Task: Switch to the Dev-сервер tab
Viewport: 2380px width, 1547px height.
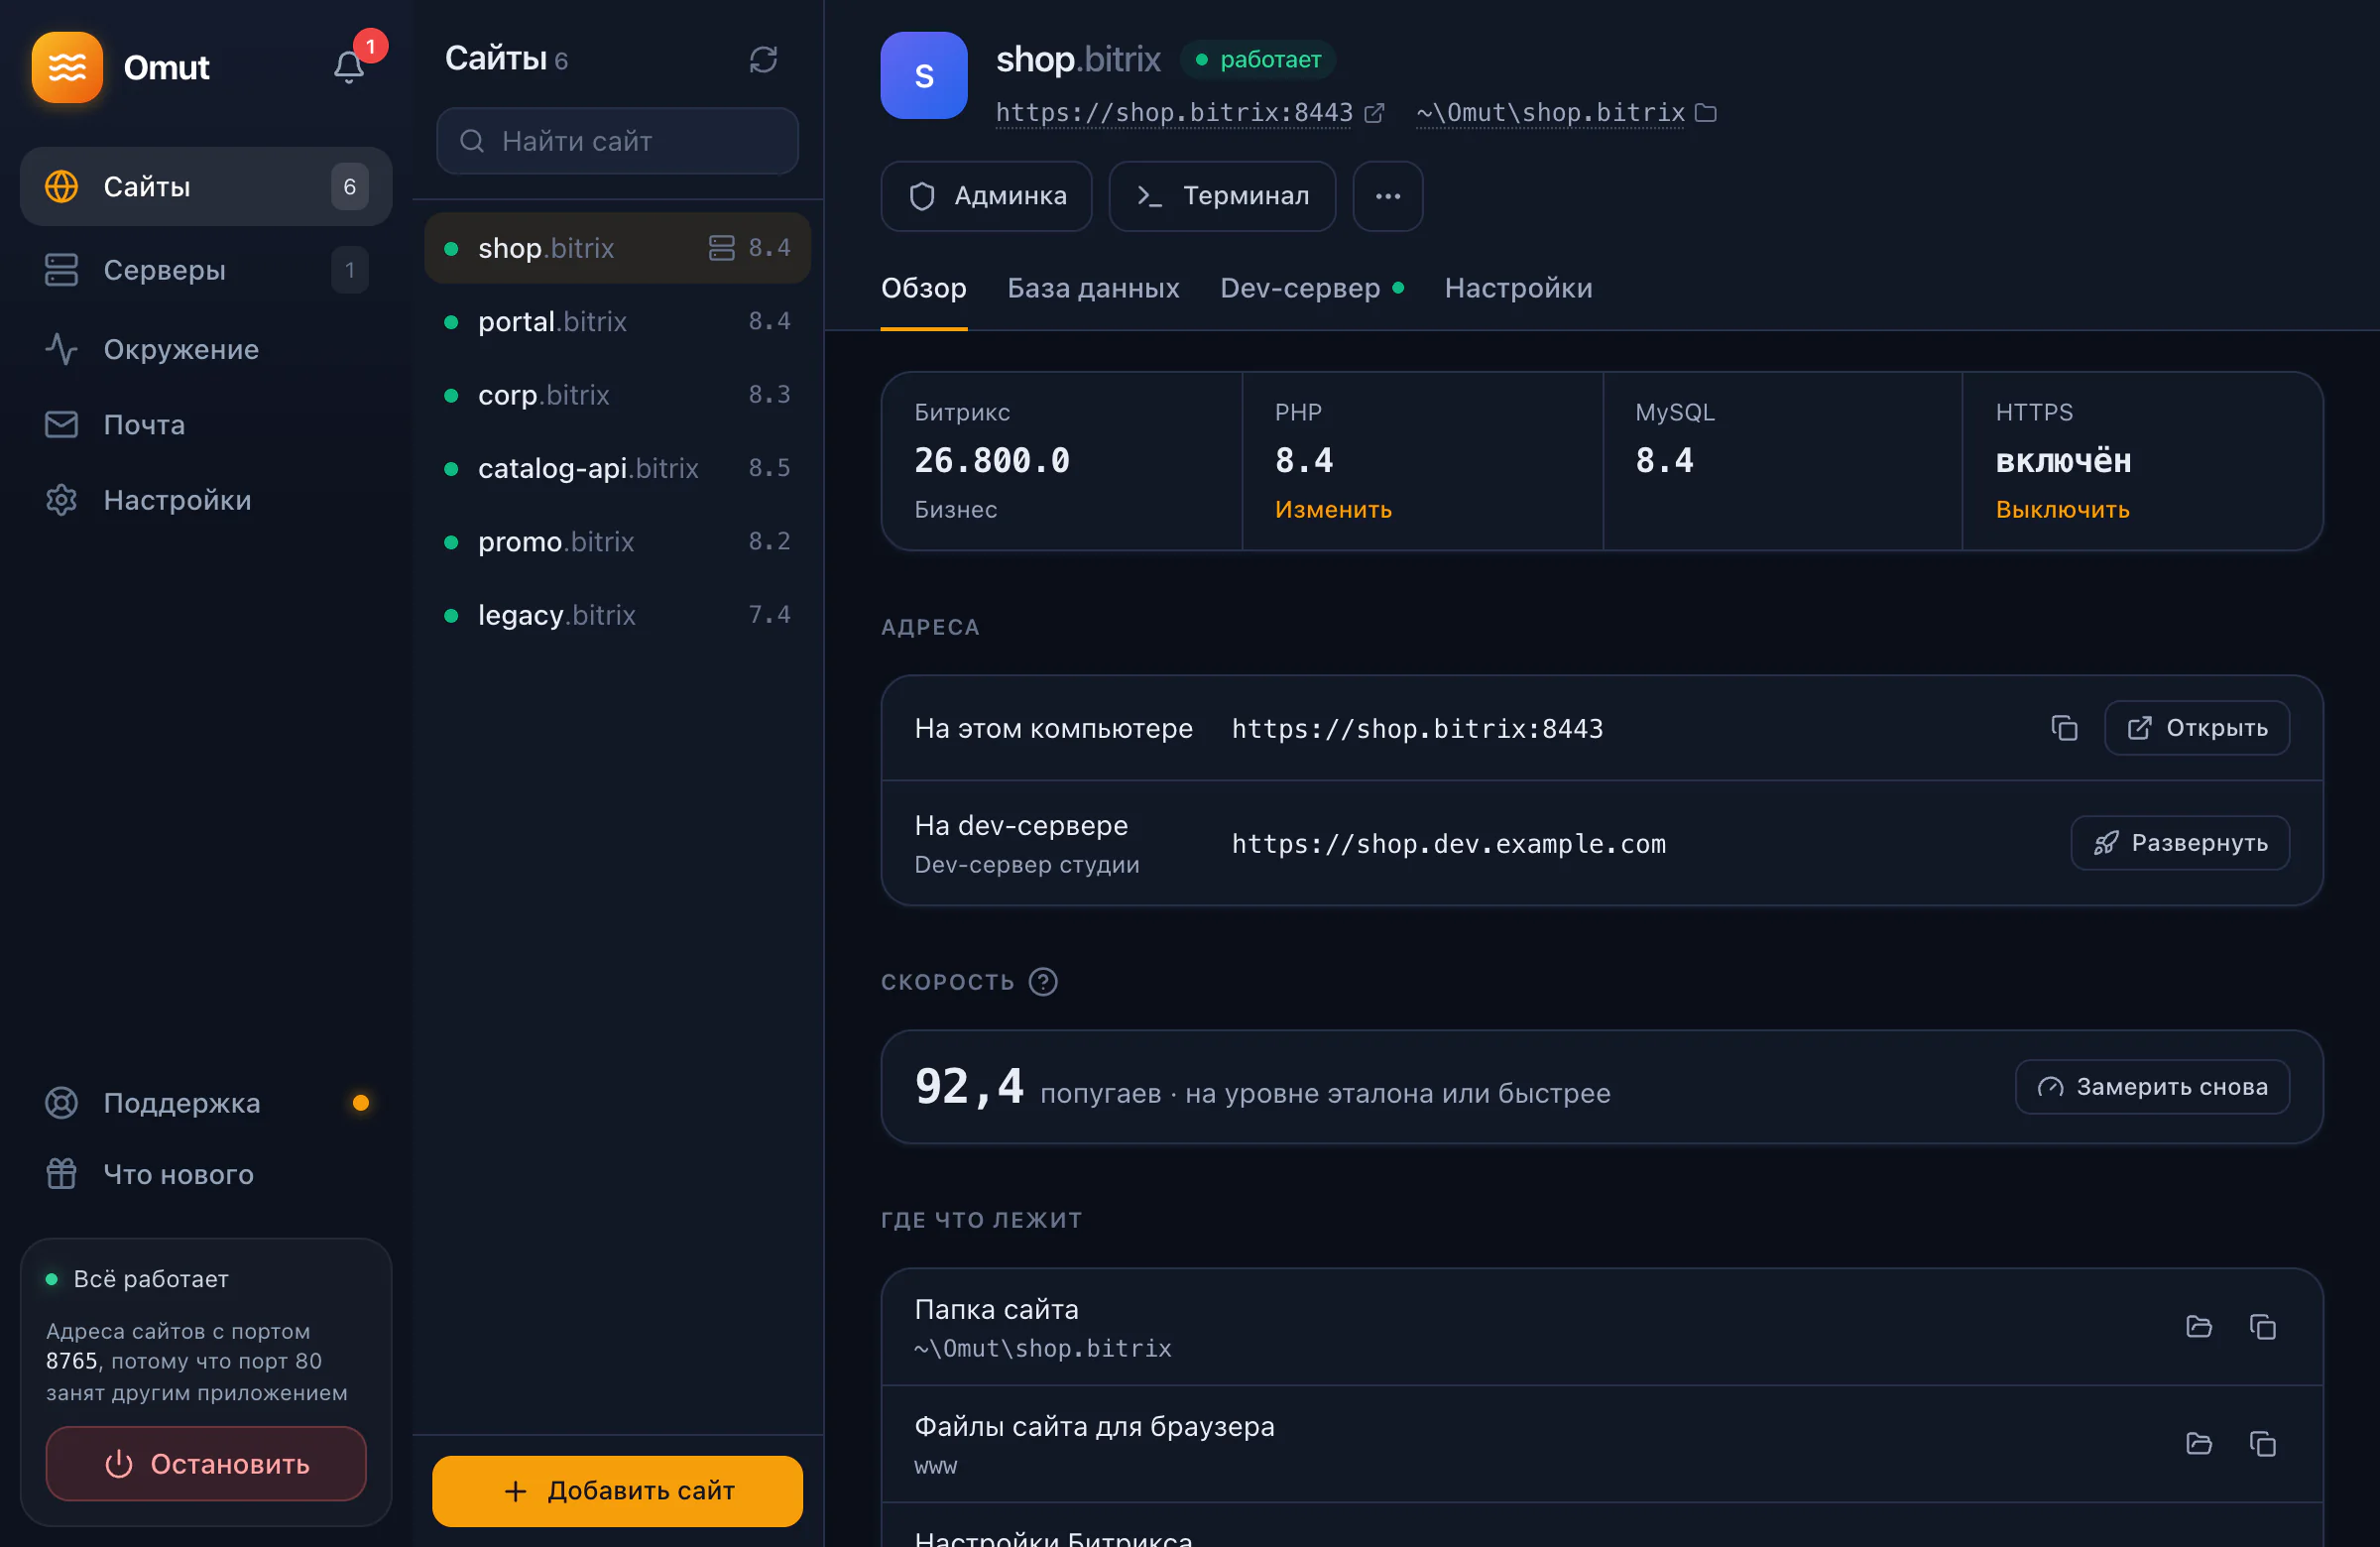Action: pos(1311,288)
